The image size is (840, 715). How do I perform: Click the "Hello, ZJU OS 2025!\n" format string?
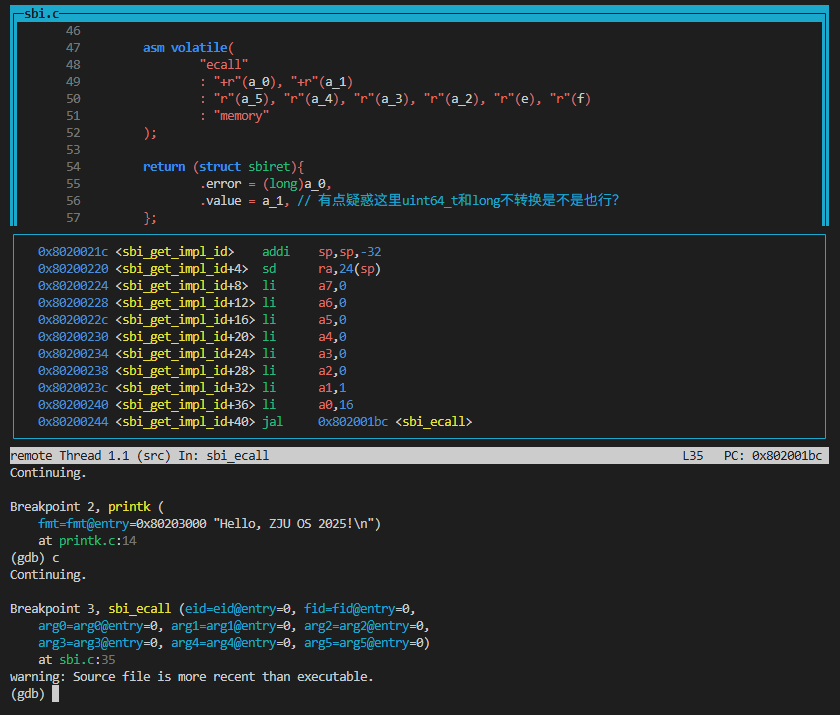click(x=294, y=524)
